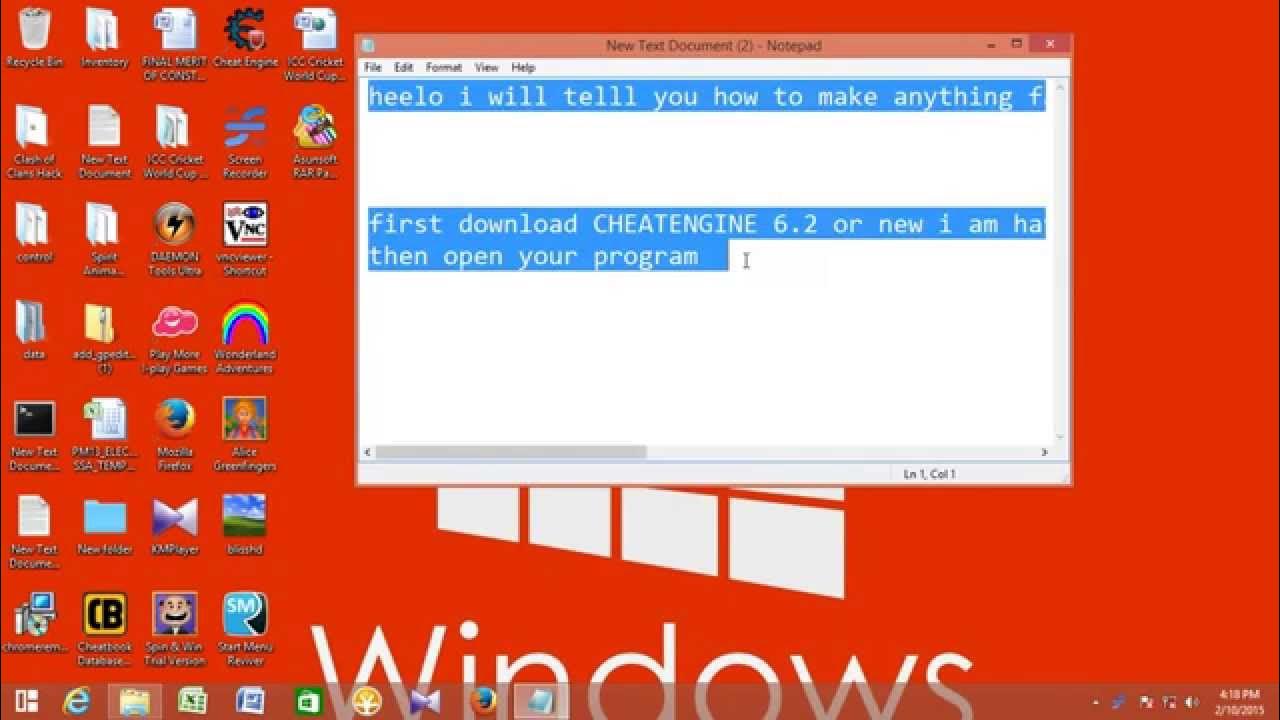This screenshot has width=1280, height=720.
Task: Click the 'first download CHEATENGINE' line
Action: 707,224
